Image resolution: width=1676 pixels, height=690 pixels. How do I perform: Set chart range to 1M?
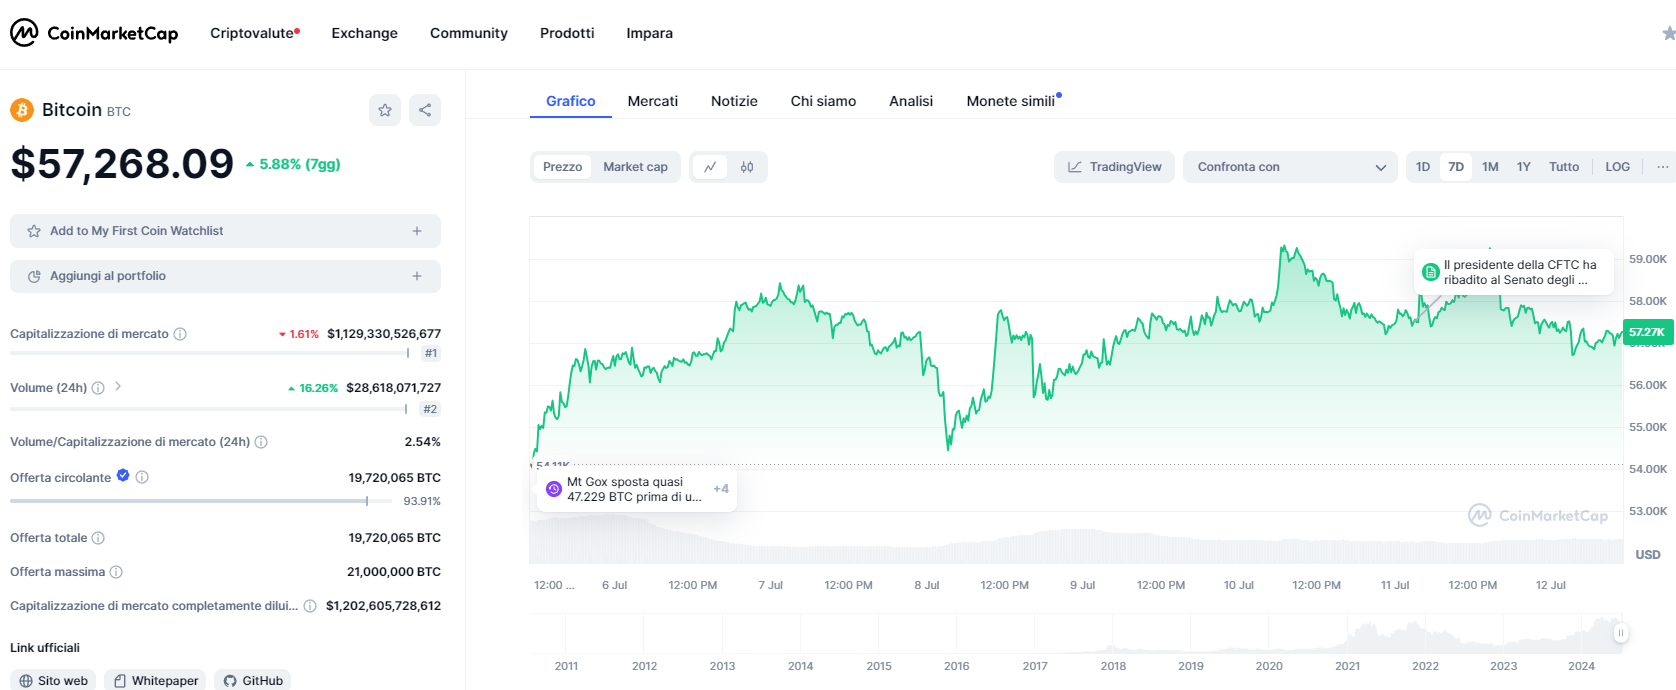(x=1490, y=167)
